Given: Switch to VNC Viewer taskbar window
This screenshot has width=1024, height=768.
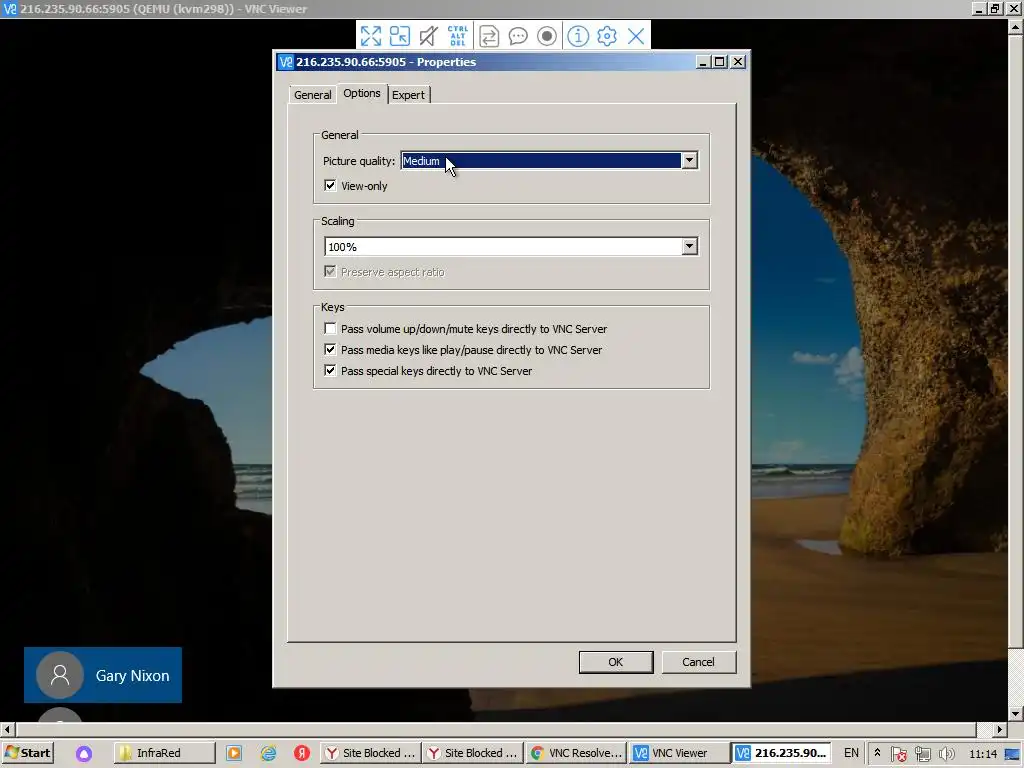Looking at the screenshot, I should point(679,753).
